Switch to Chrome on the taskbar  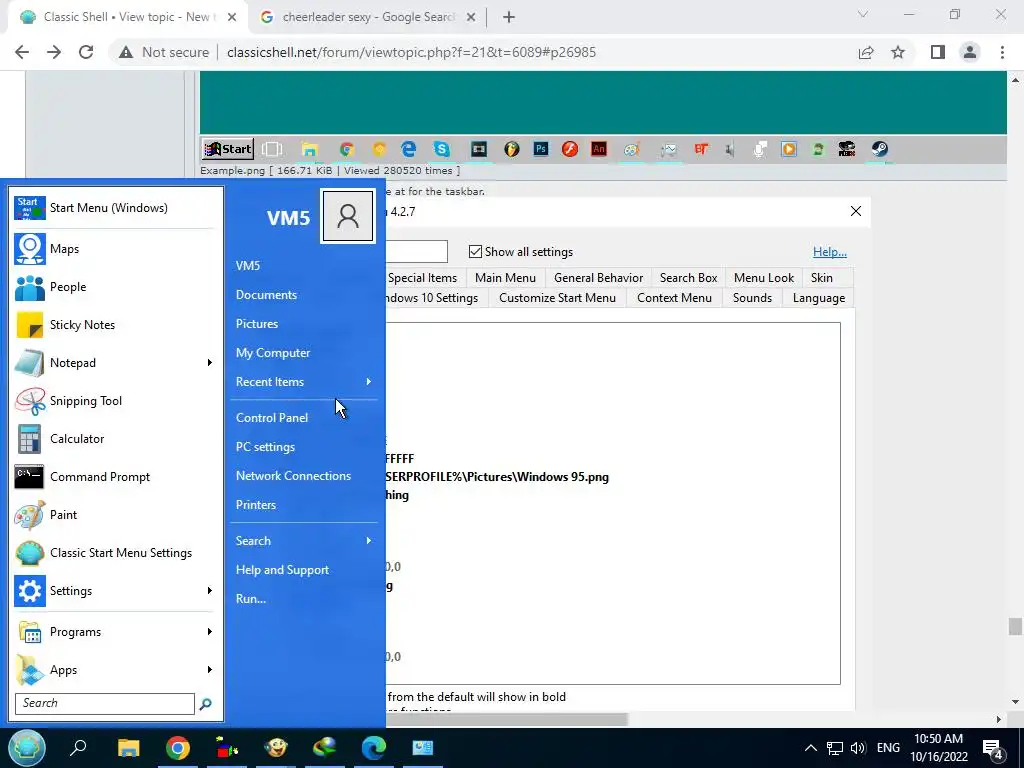(178, 747)
